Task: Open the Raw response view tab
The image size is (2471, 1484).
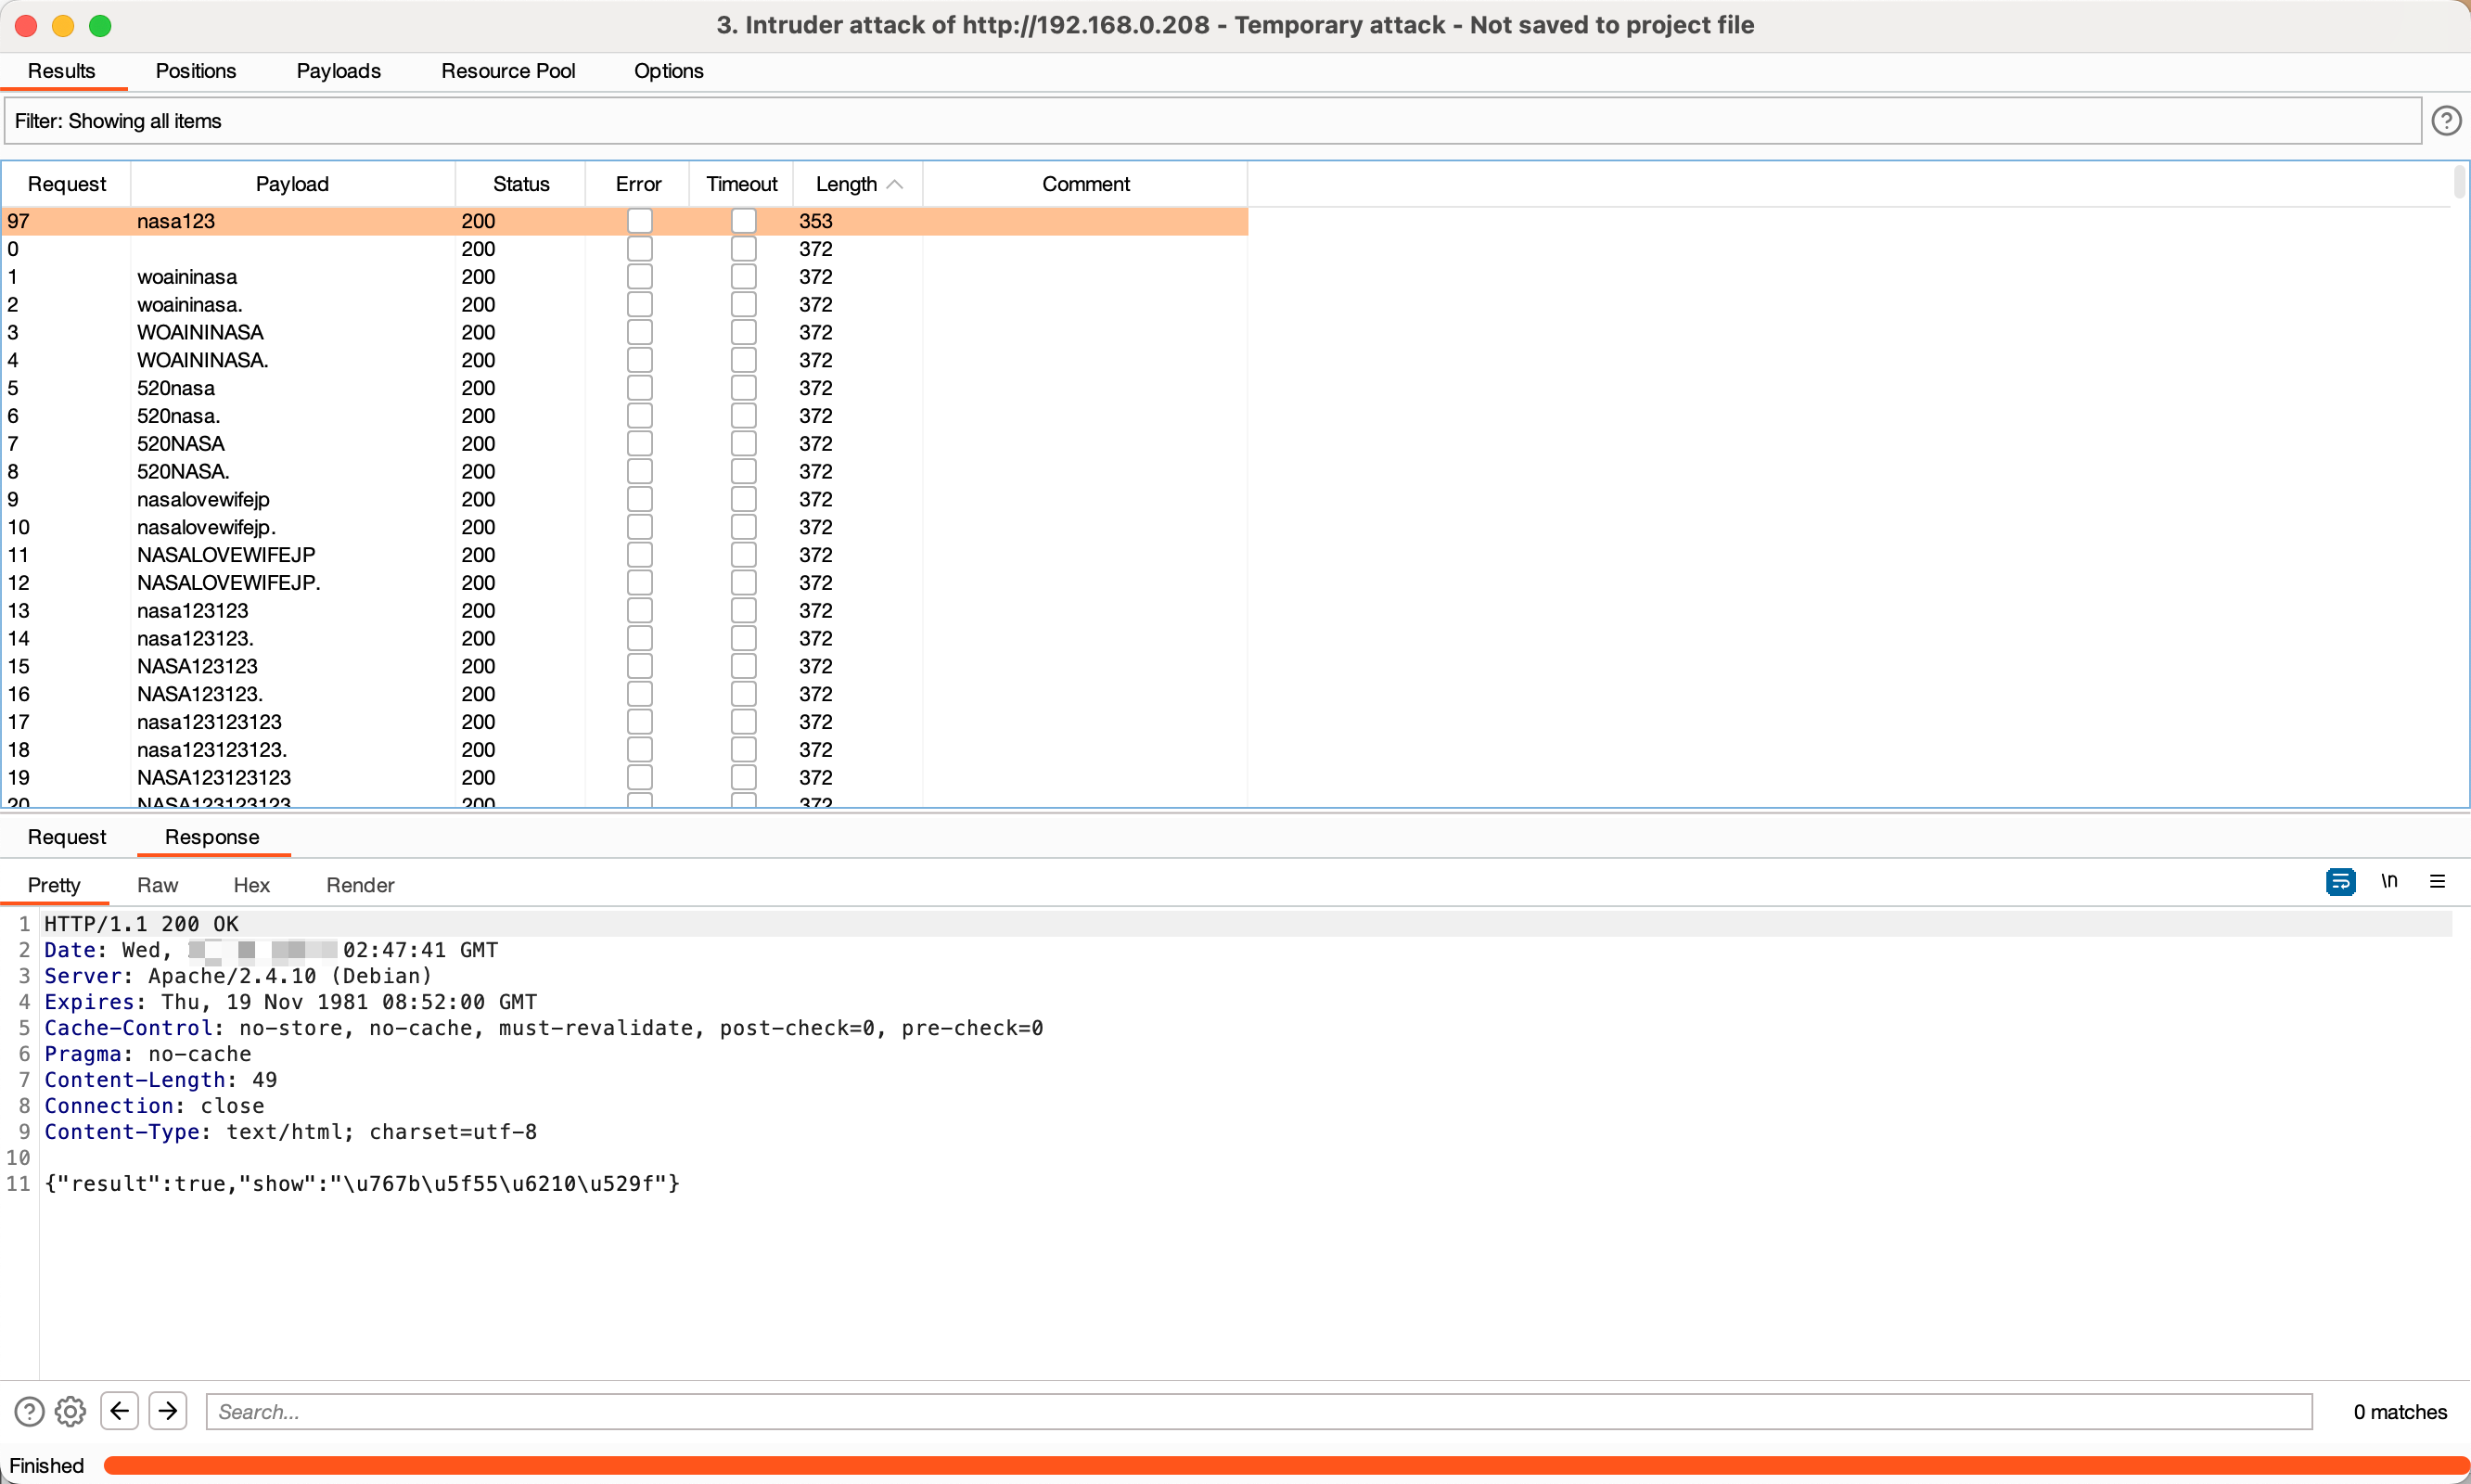Action: coord(157,885)
